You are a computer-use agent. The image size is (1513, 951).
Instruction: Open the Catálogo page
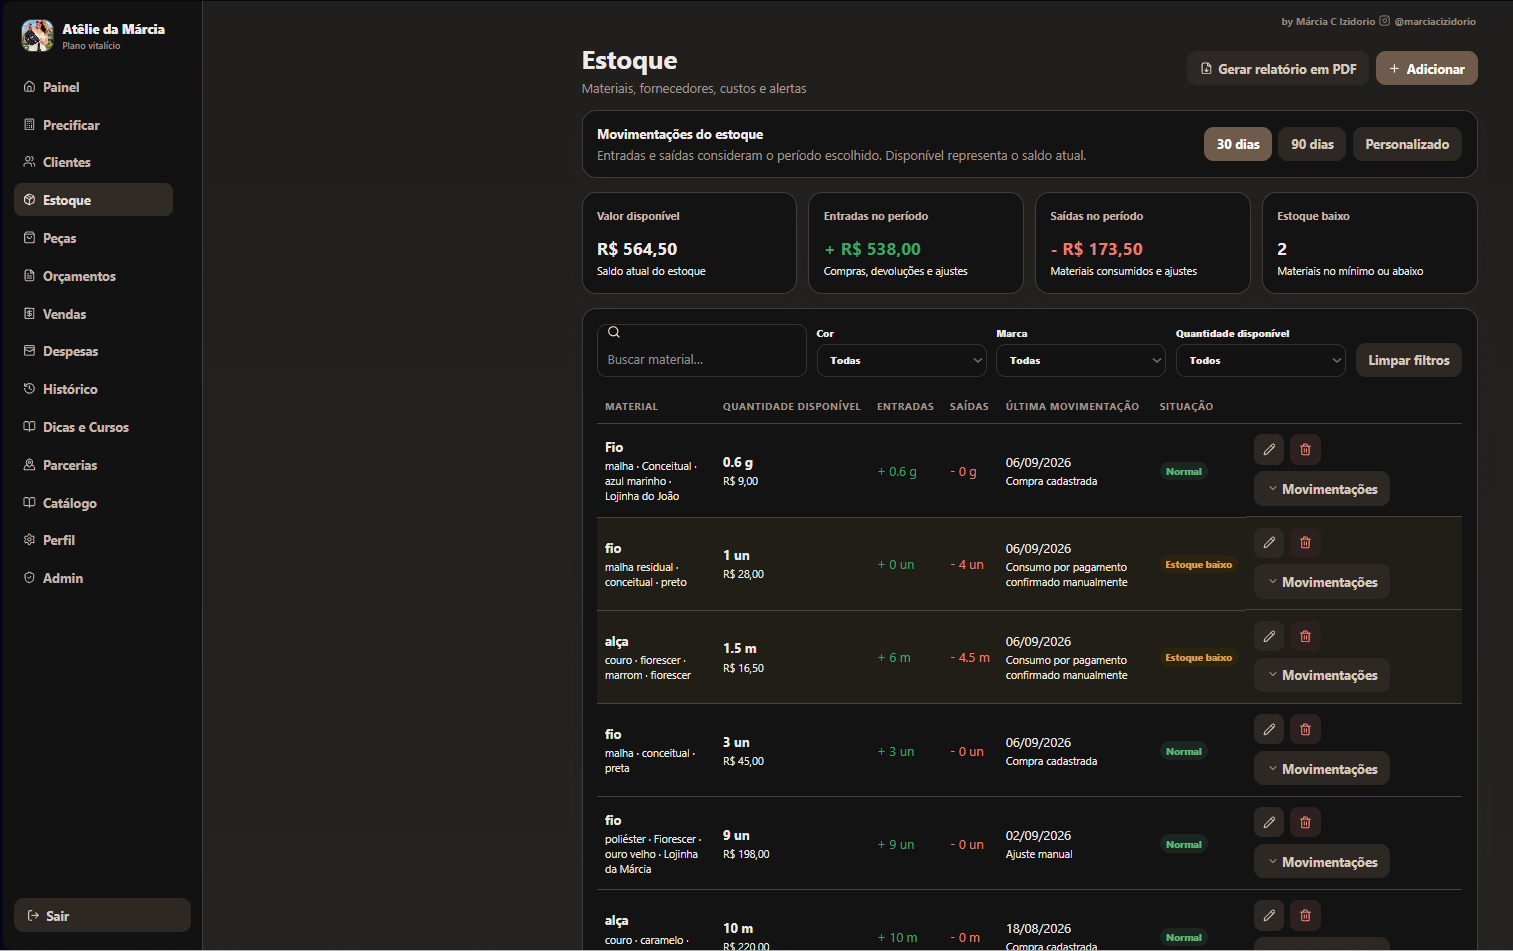coord(93,503)
